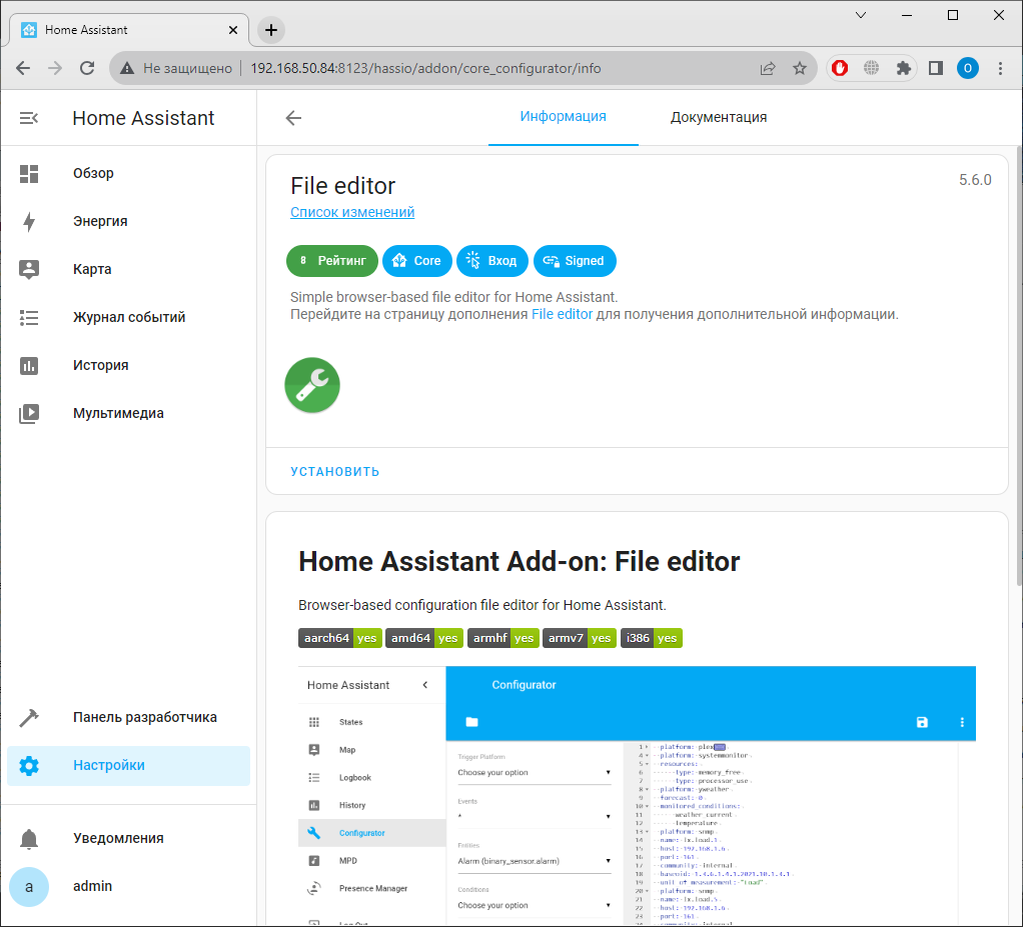Screen dimensions: 1023x927
Task: Click the Core badge
Action: (417, 261)
